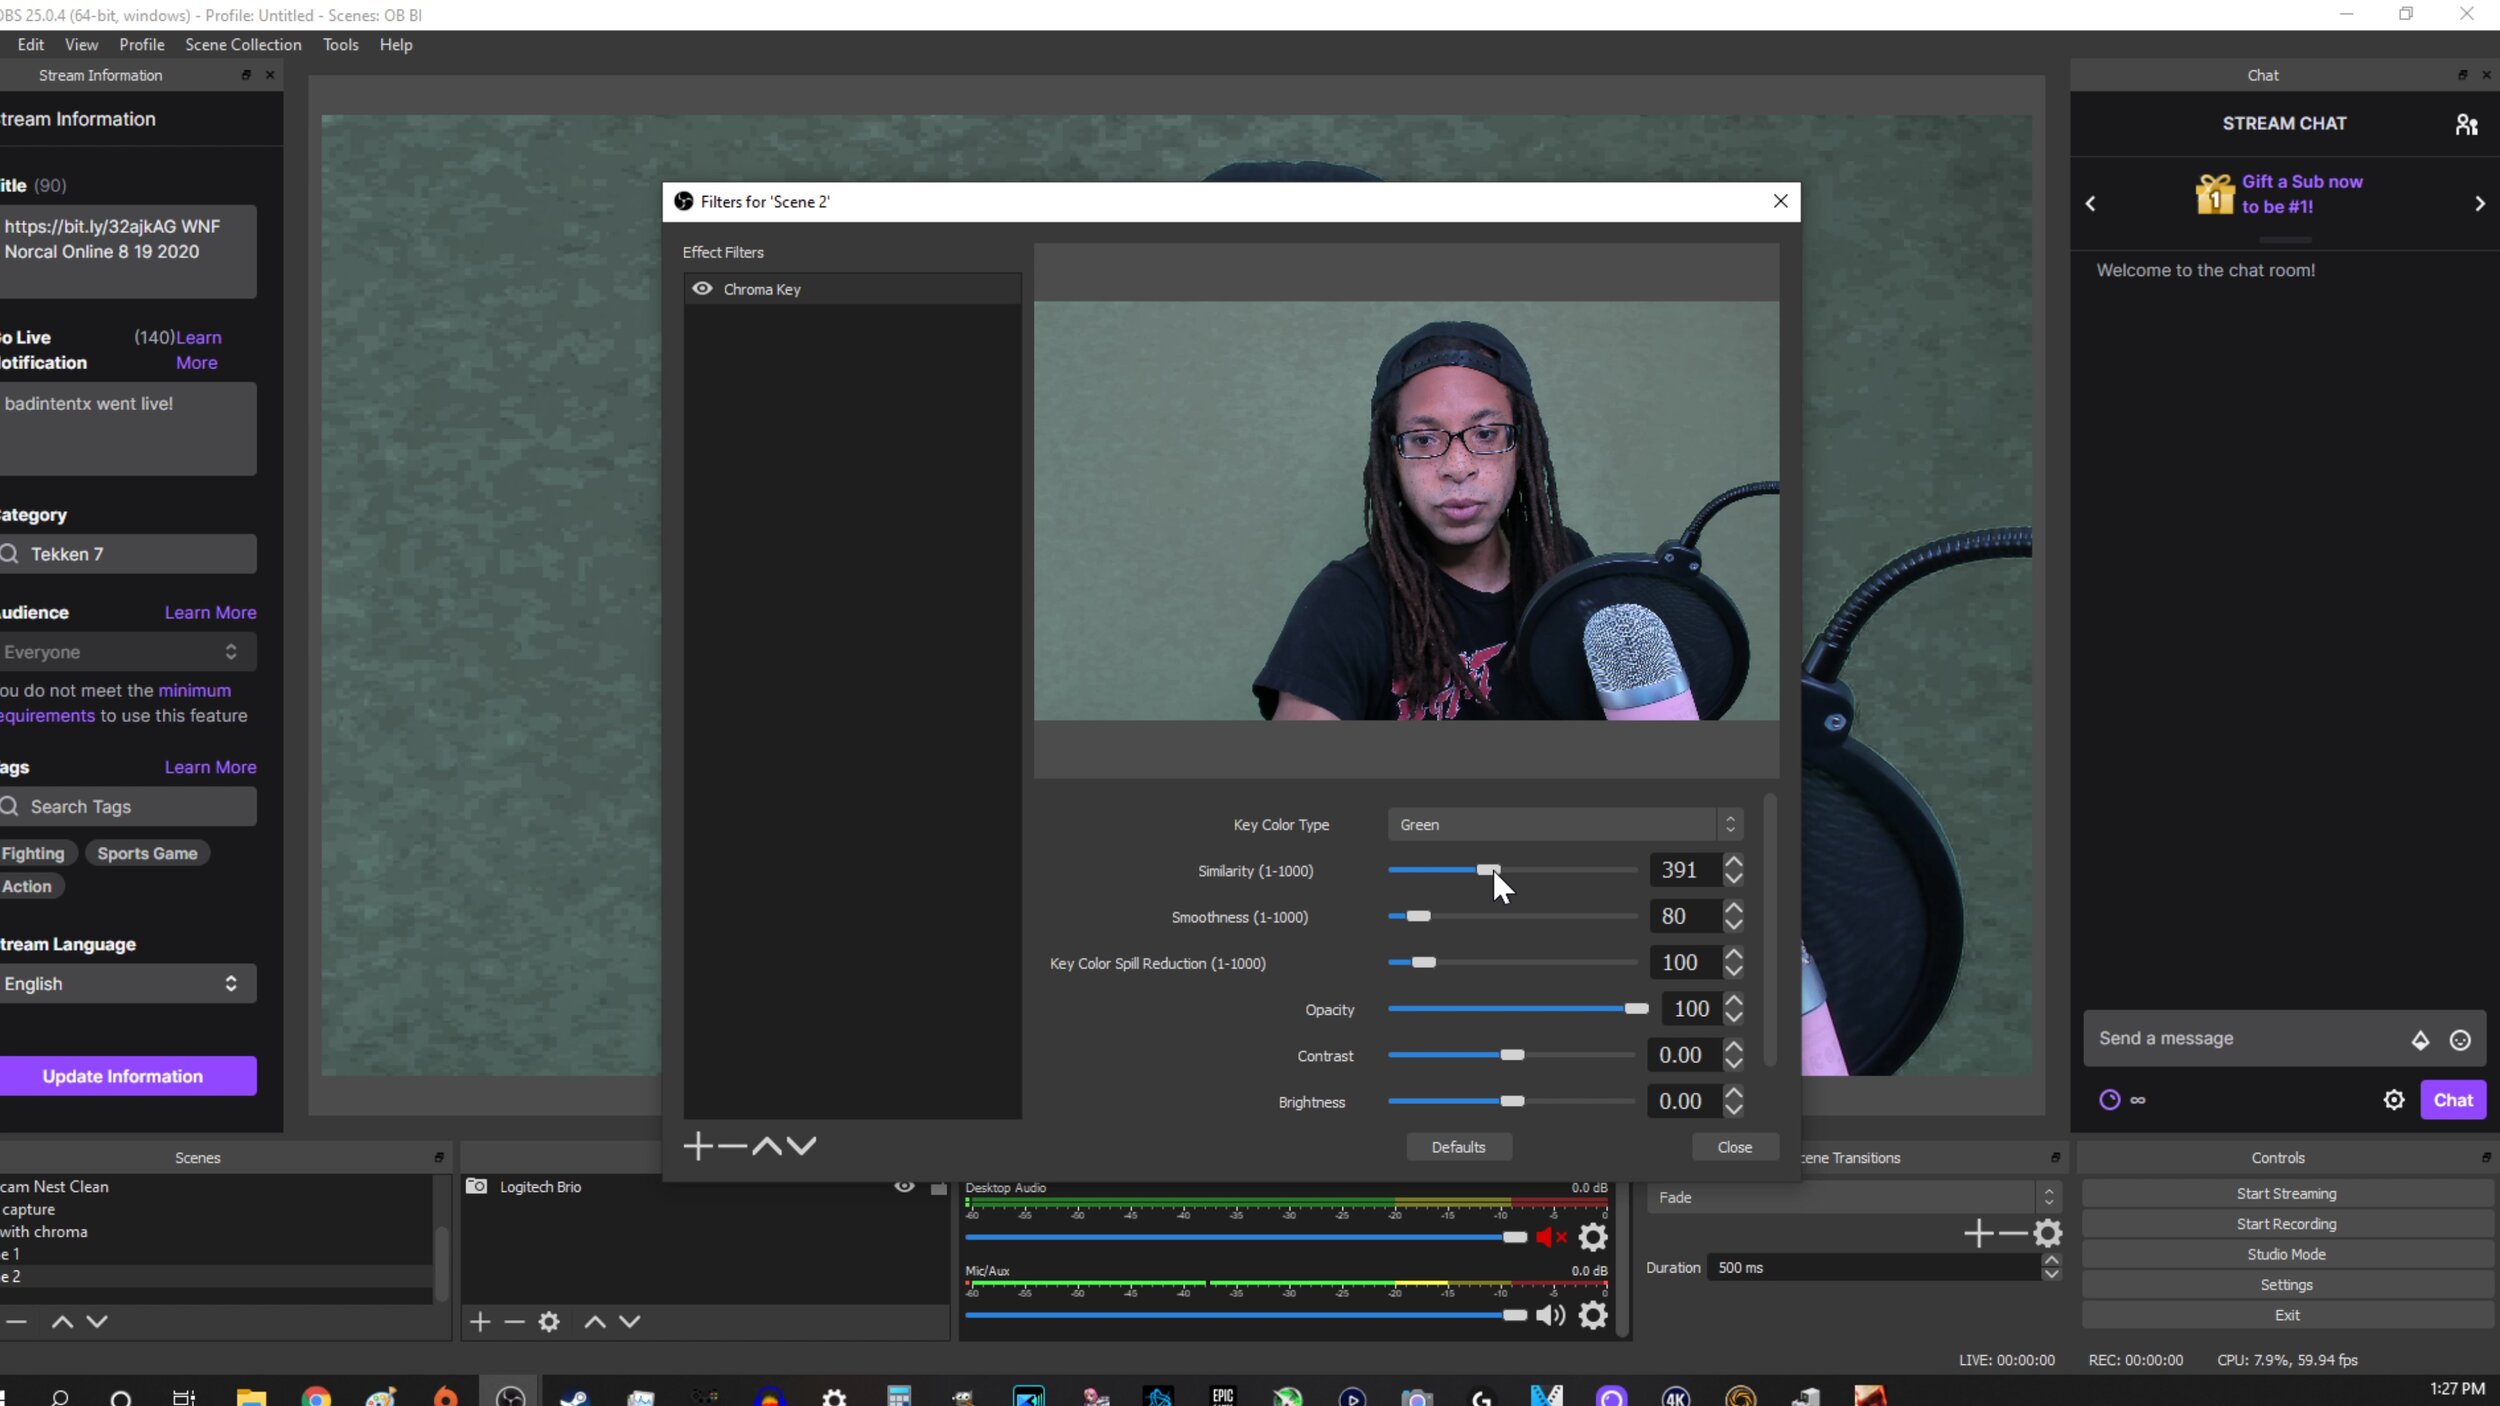Image resolution: width=2500 pixels, height=1406 pixels.
Task: Add a new effect filter with plus icon
Action: coord(698,1146)
